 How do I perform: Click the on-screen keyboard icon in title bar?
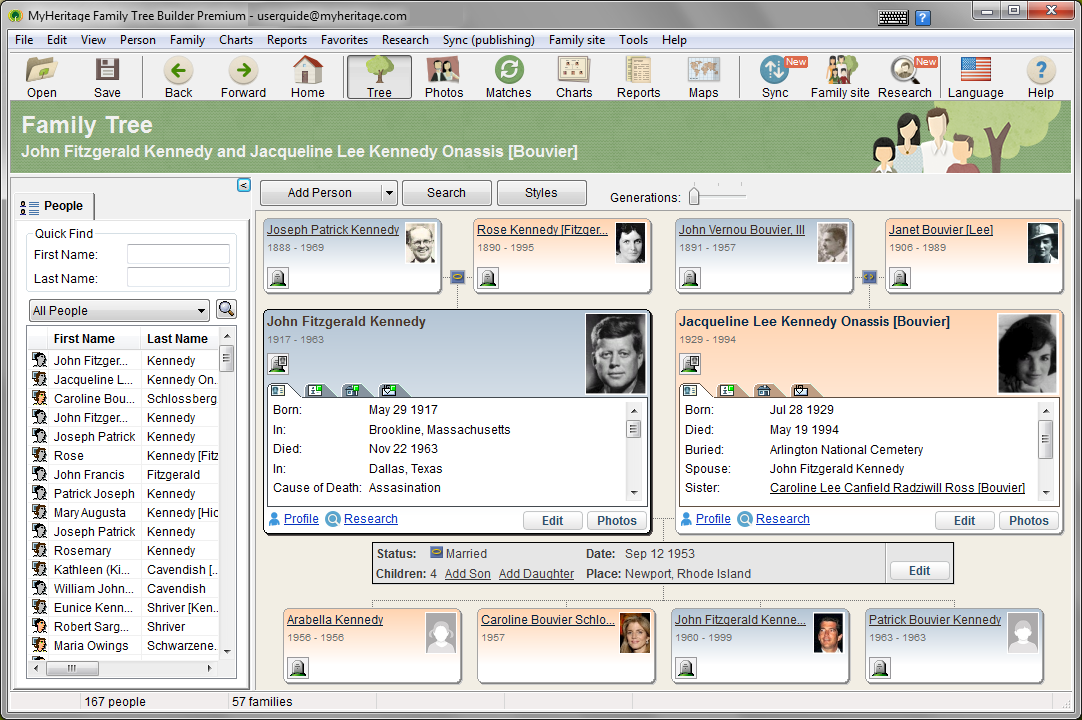pos(893,17)
